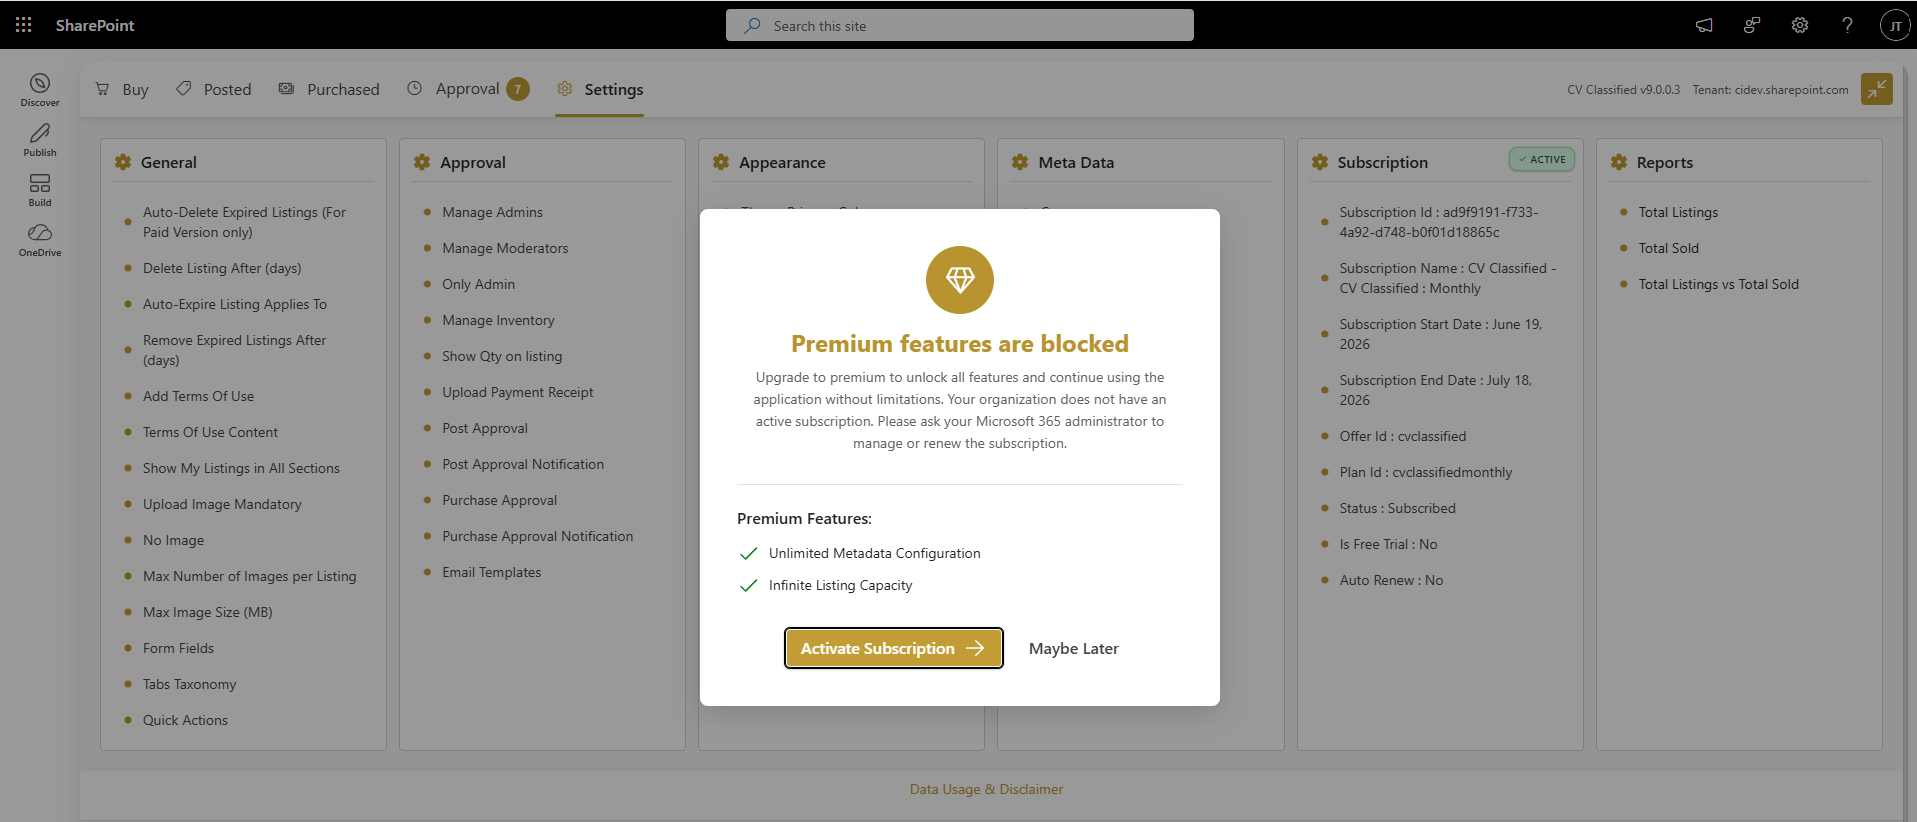Dismiss the dialog with Maybe Later
This screenshot has width=1917, height=822.
point(1073,648)
